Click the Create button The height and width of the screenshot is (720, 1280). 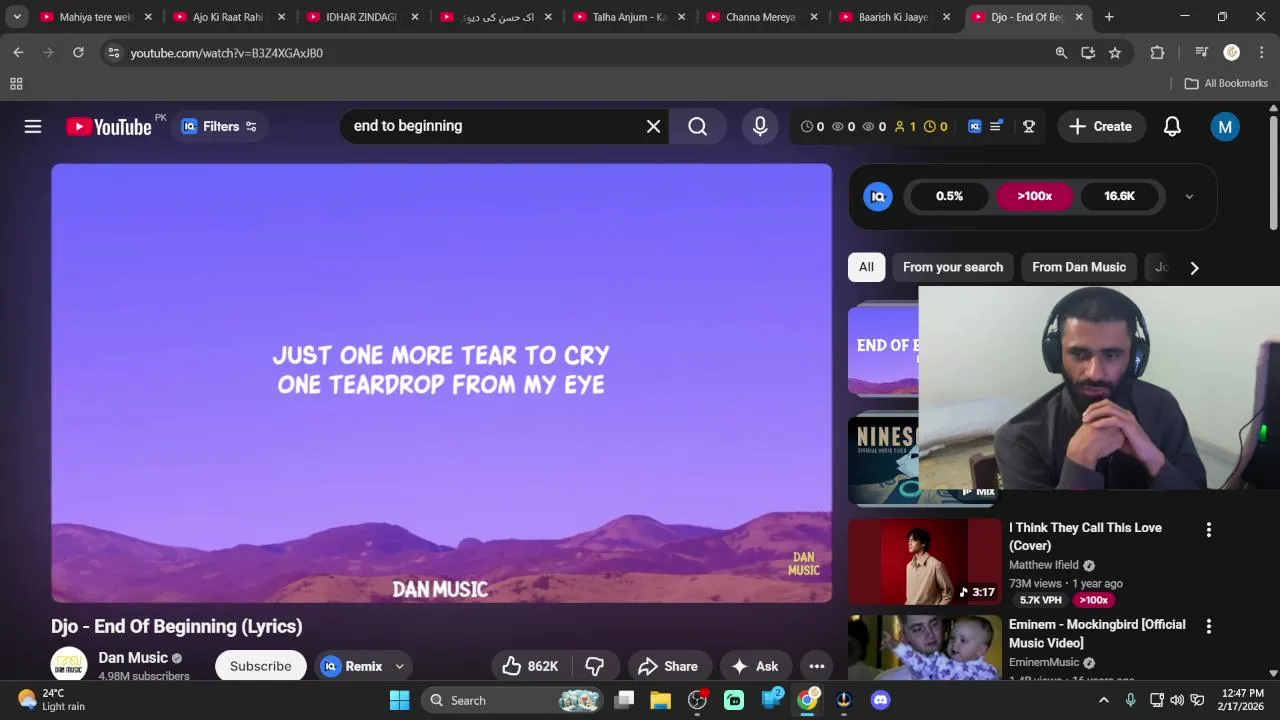1101,126
